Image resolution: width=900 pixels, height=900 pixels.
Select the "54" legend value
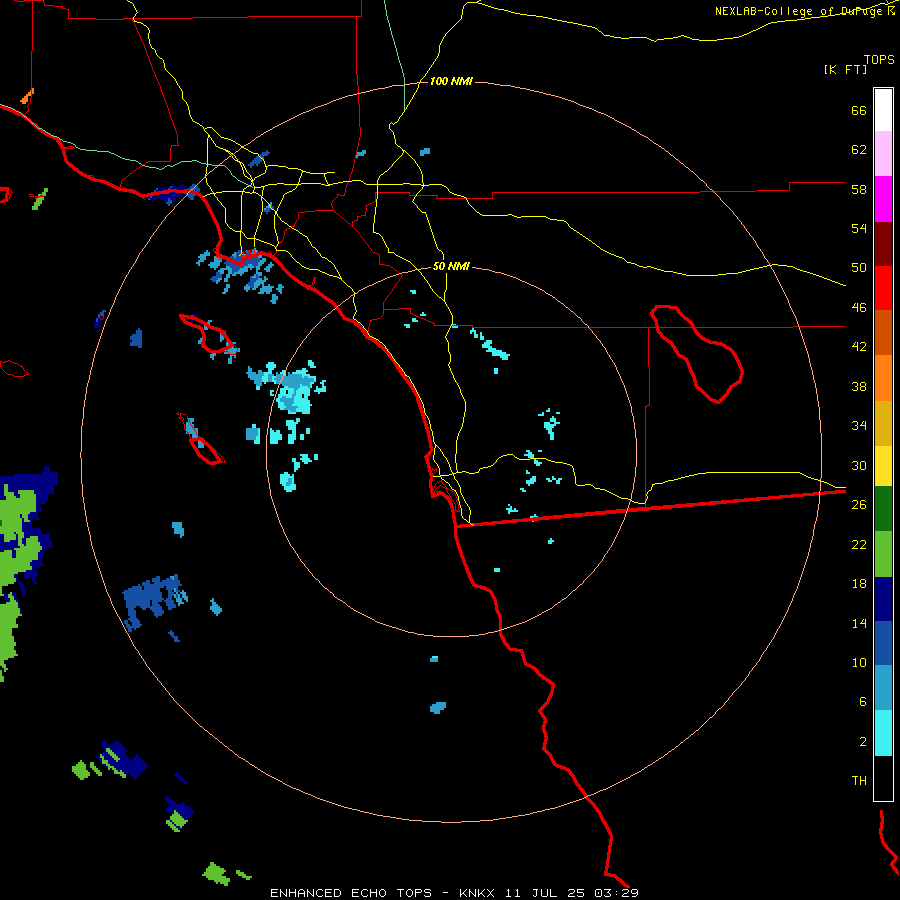point(859,228)
